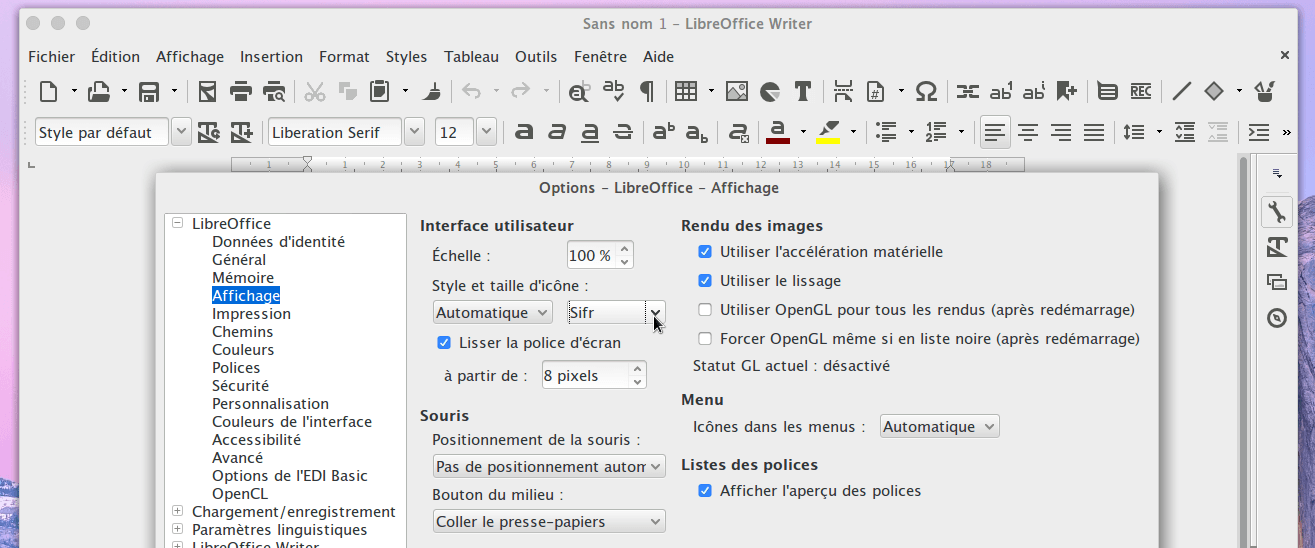This screenshot has width=1315, height=548.
Task: Insert a table using the grid icon
Action: 686,92
